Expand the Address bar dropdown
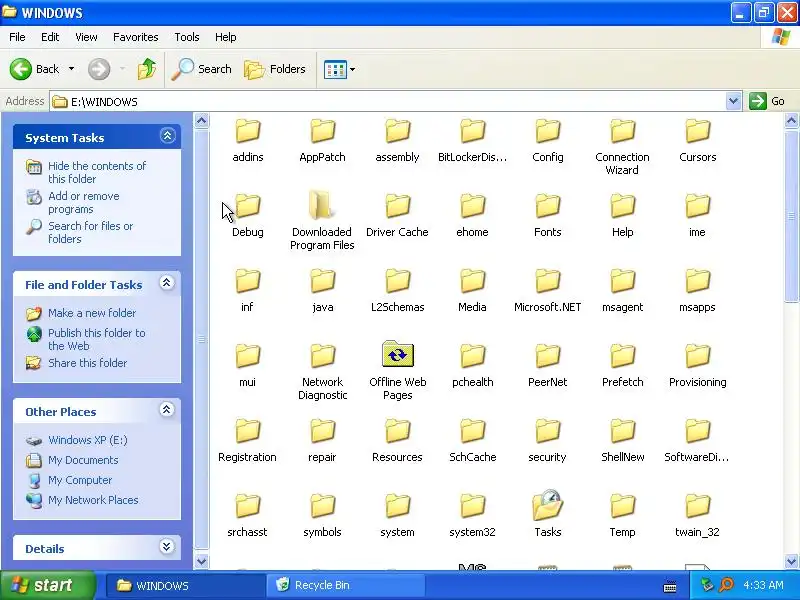 click(x=733, y=101)
